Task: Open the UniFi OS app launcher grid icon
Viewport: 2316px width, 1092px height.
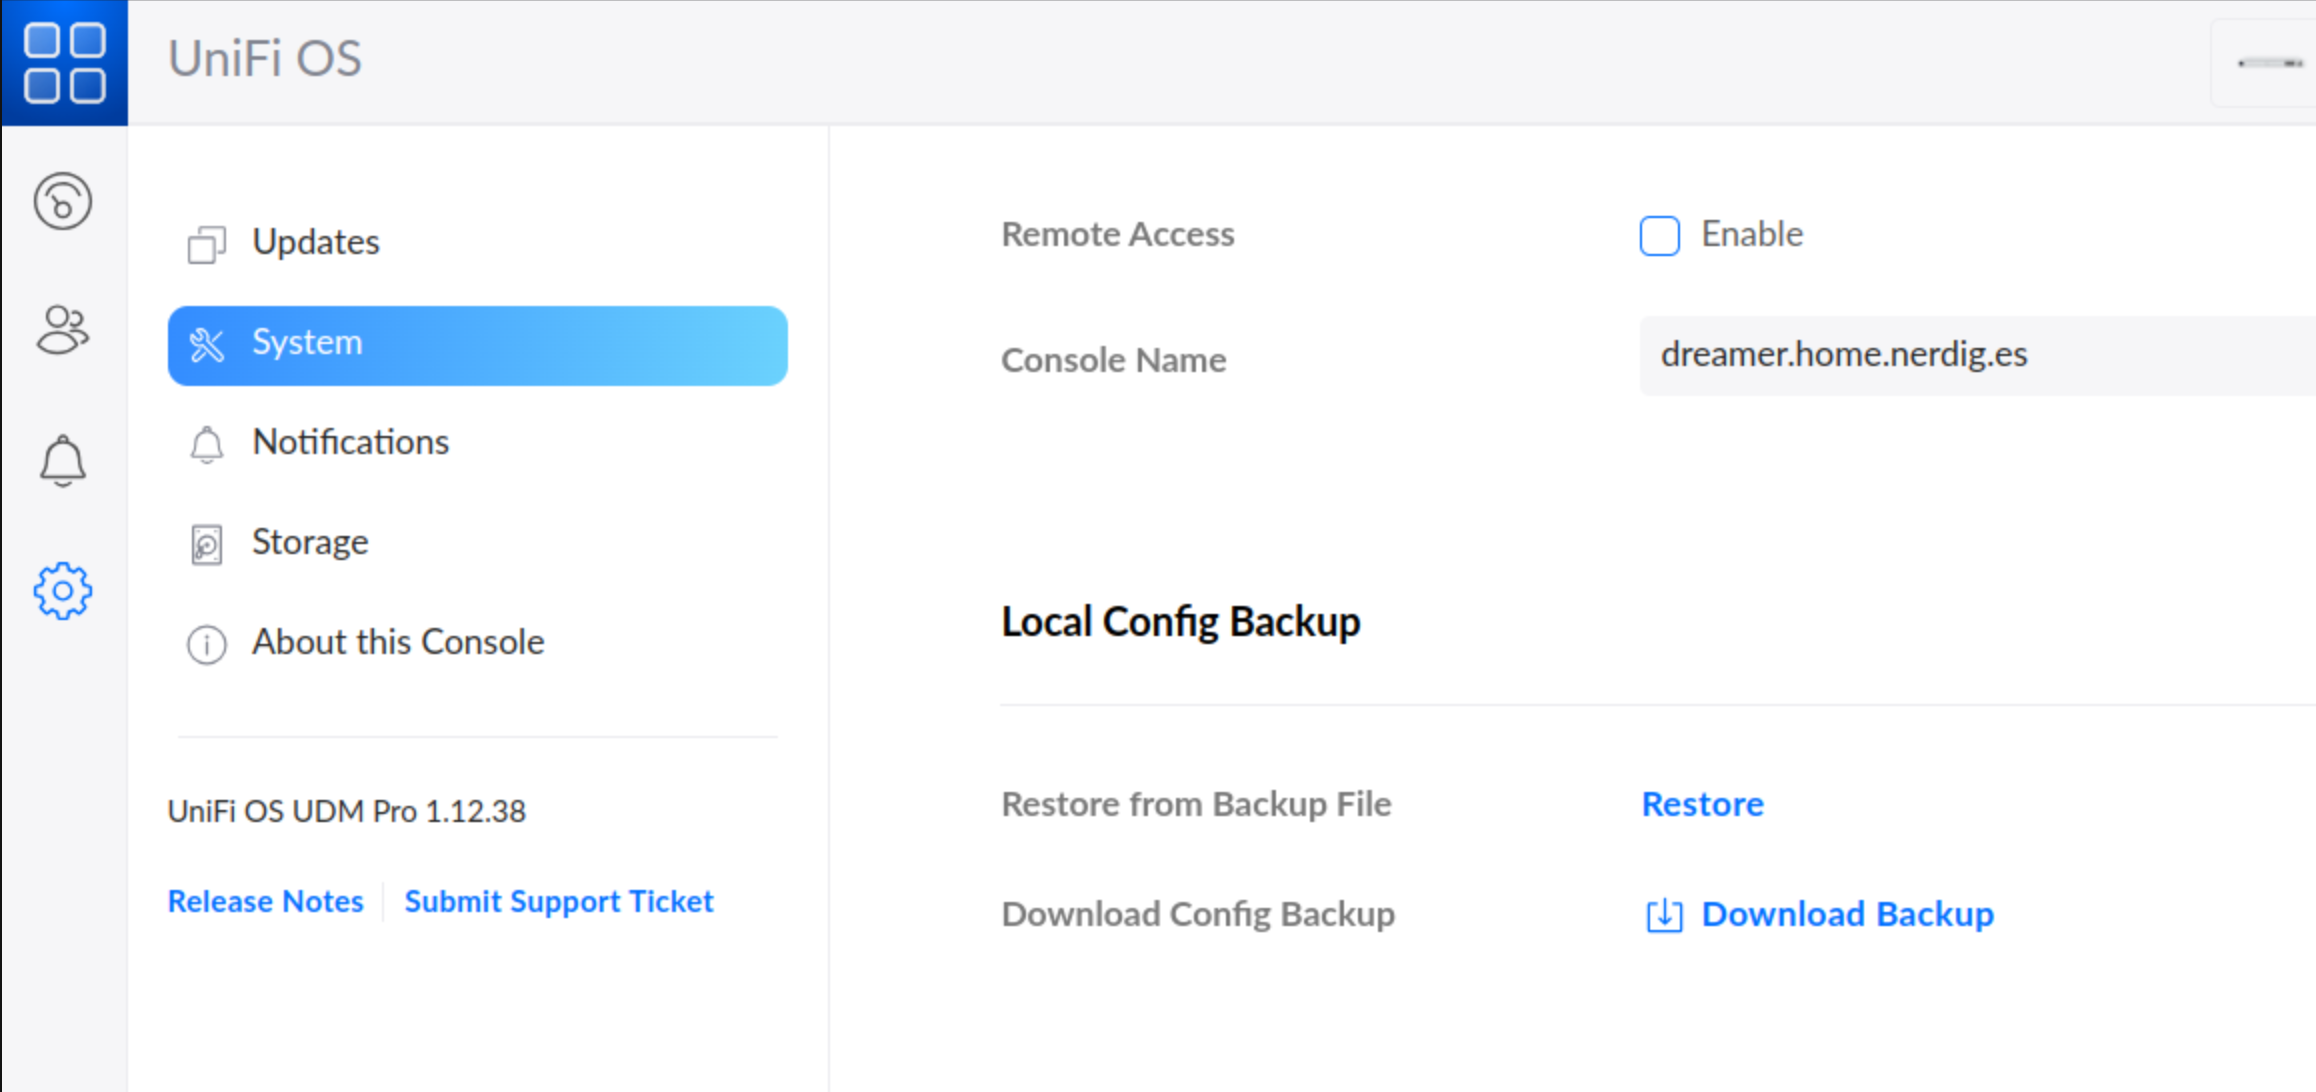Action: pyautogui.click(x=64, y=62)
